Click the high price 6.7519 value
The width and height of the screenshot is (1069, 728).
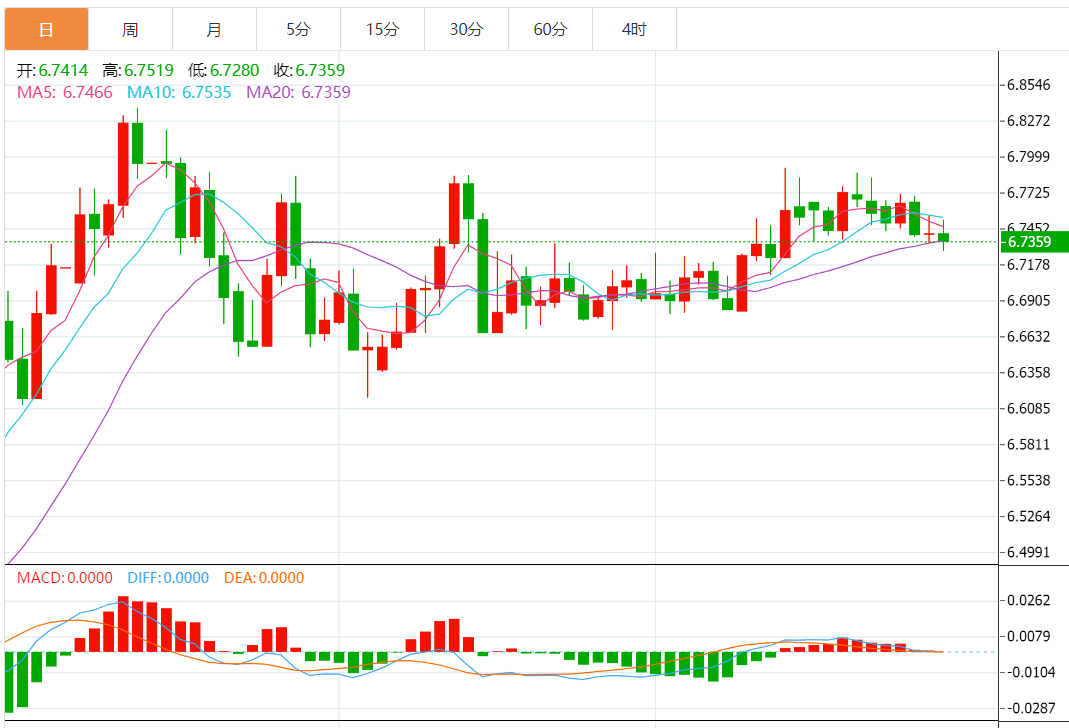coord(149,70)
